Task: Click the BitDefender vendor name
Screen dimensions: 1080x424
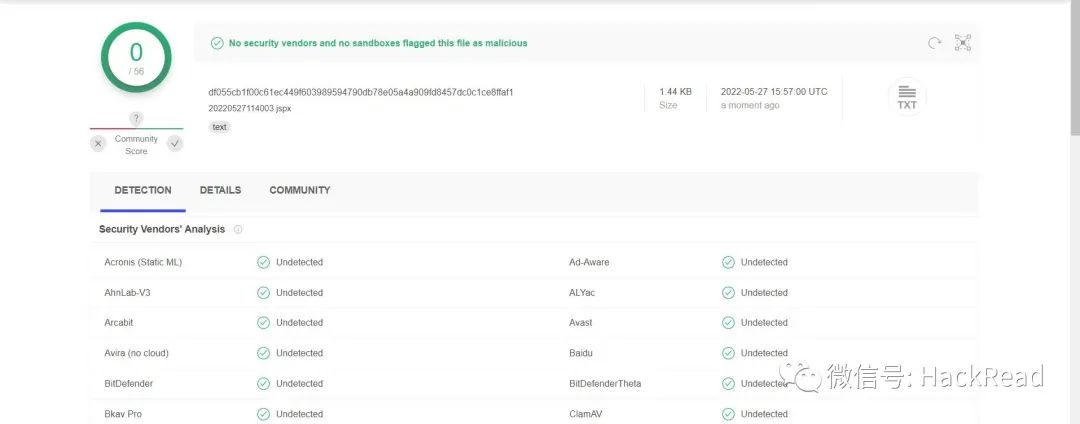Action: coord(129,383)
